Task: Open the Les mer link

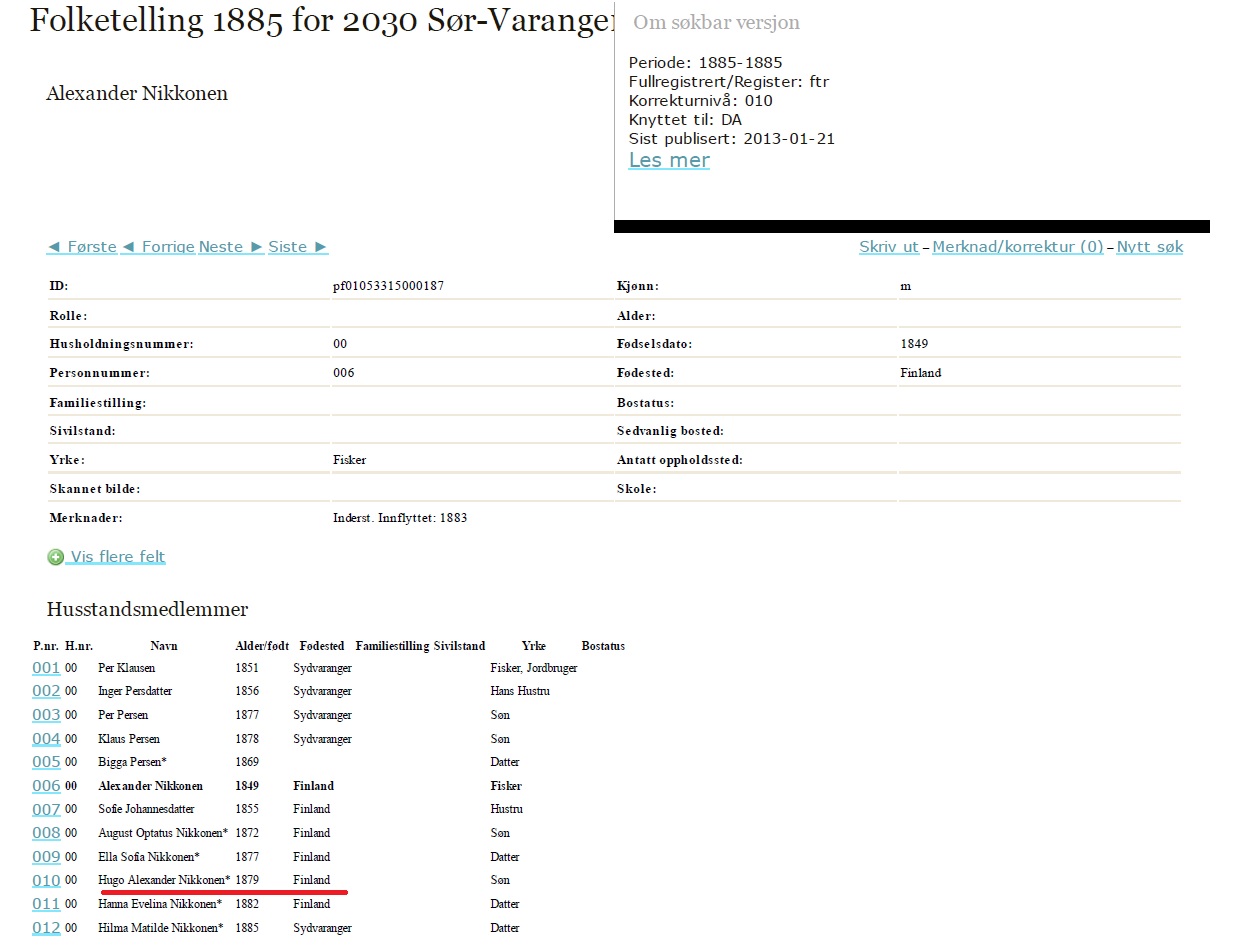Action: tap(669, 160)
